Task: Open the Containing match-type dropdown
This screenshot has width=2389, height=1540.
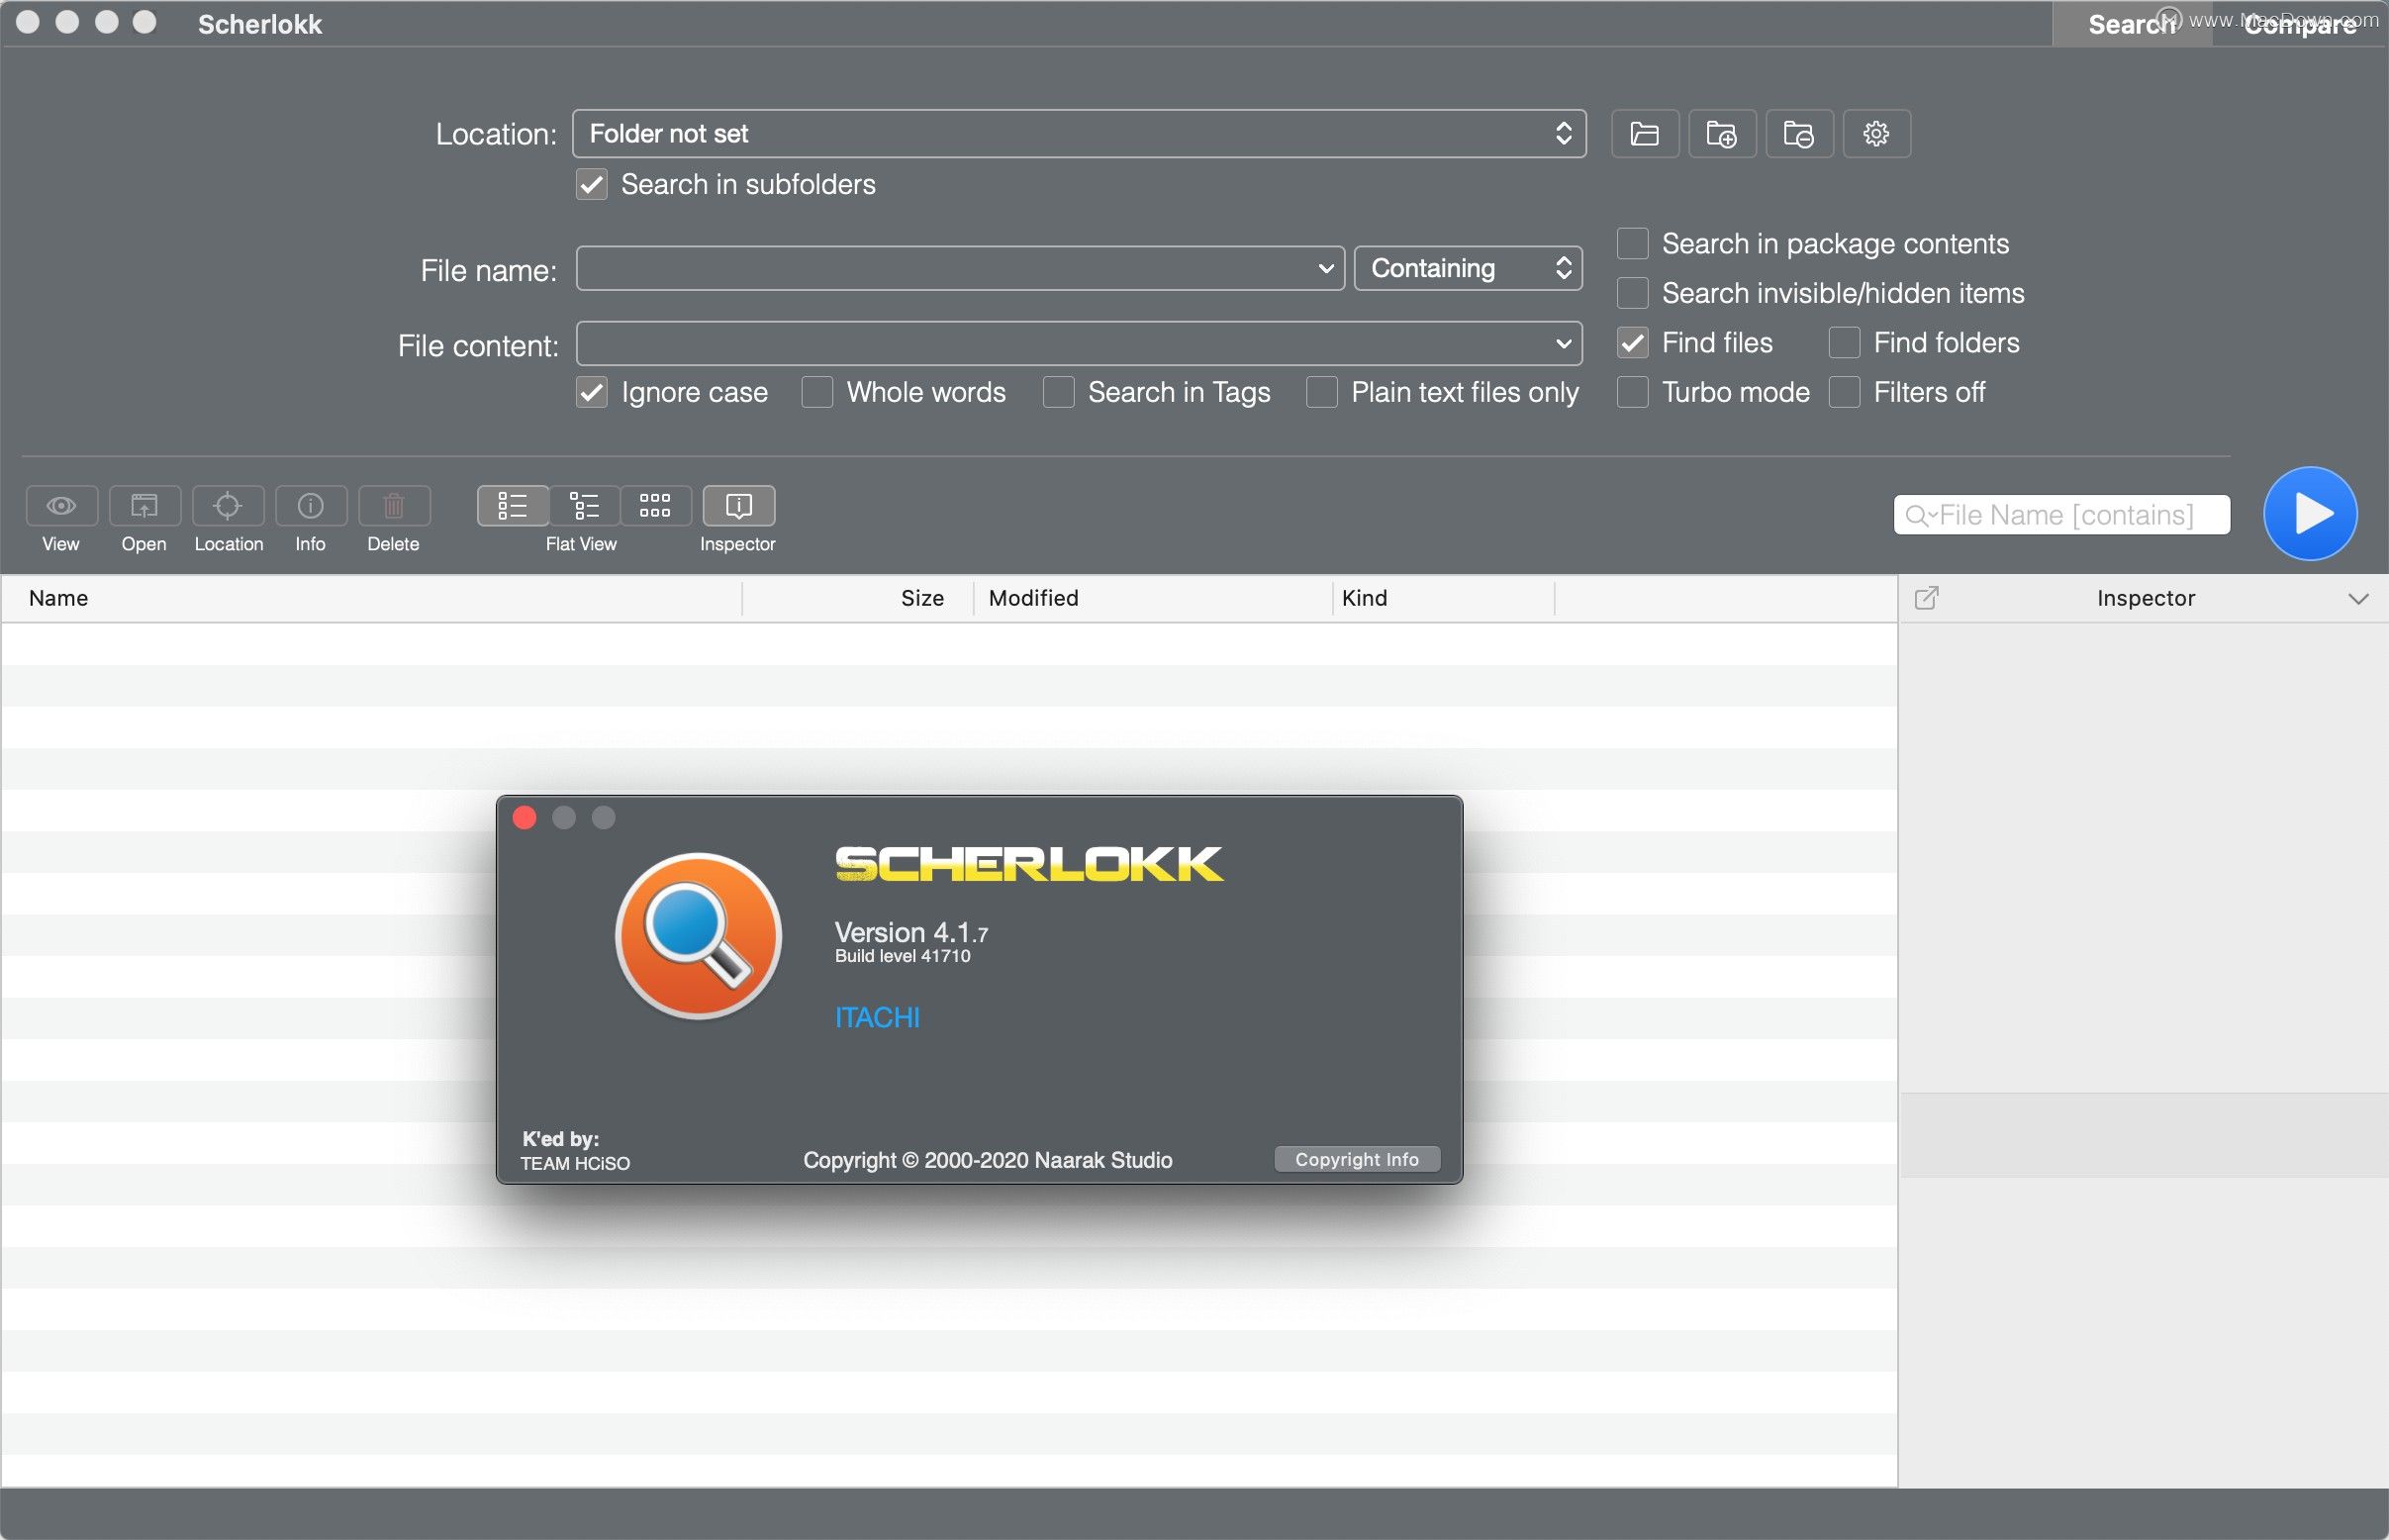Action: [1467, 269]
